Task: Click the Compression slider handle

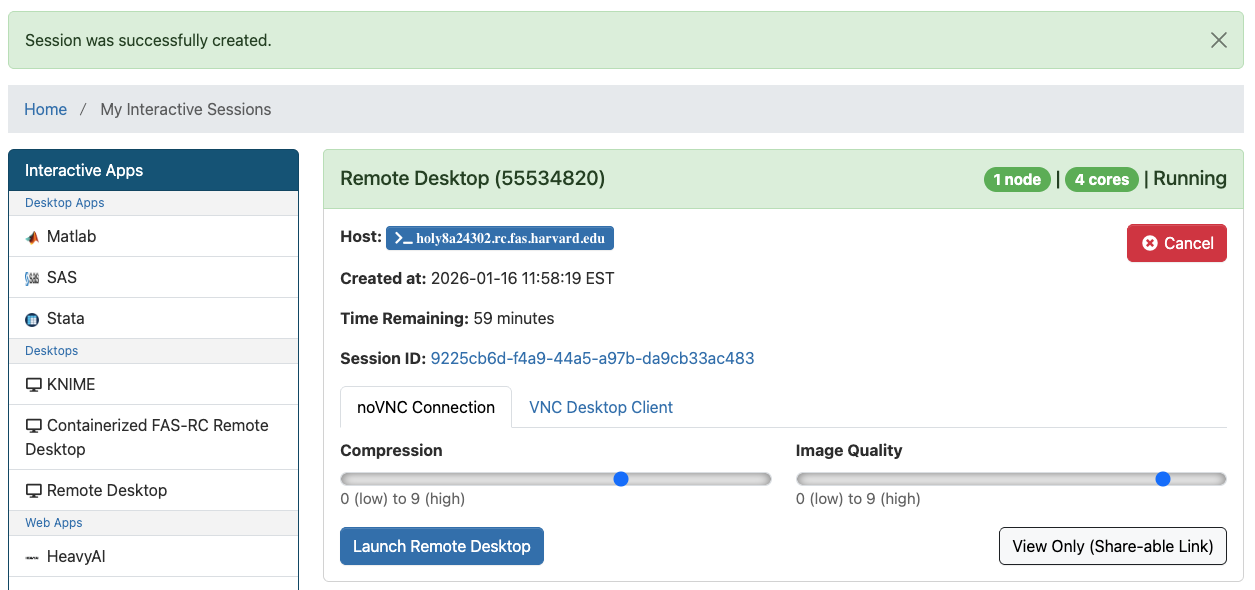Action: [620, 479]
